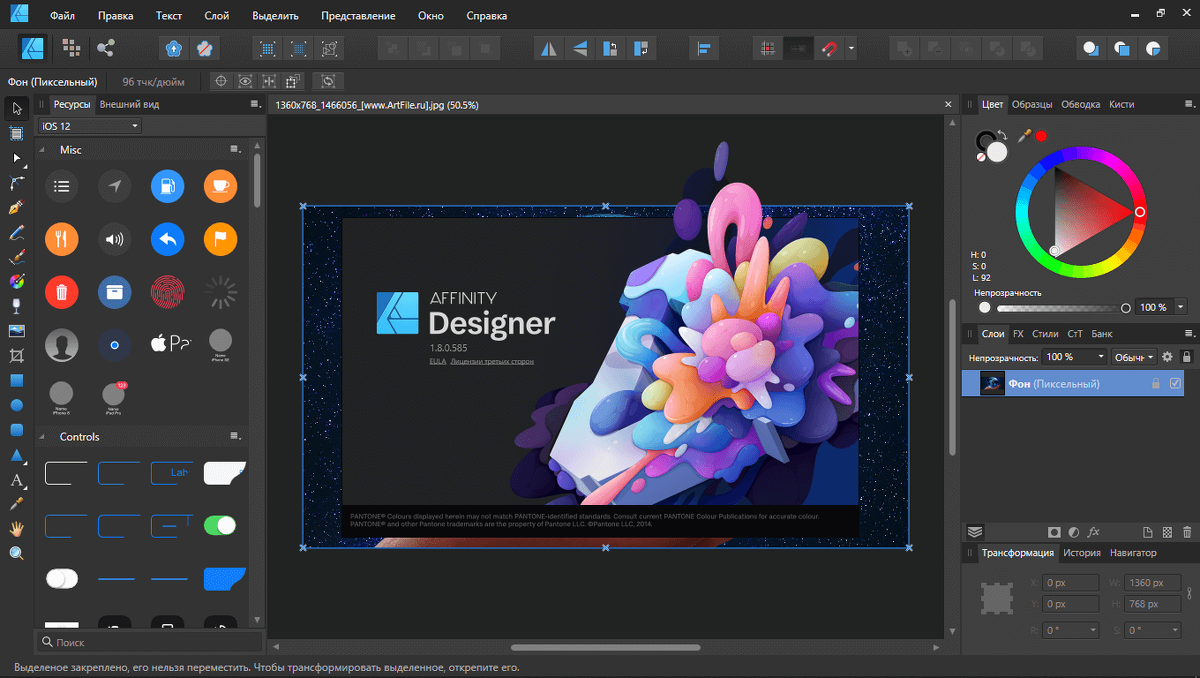
Task: Select the Crop tool
Action: coord(17,355)
